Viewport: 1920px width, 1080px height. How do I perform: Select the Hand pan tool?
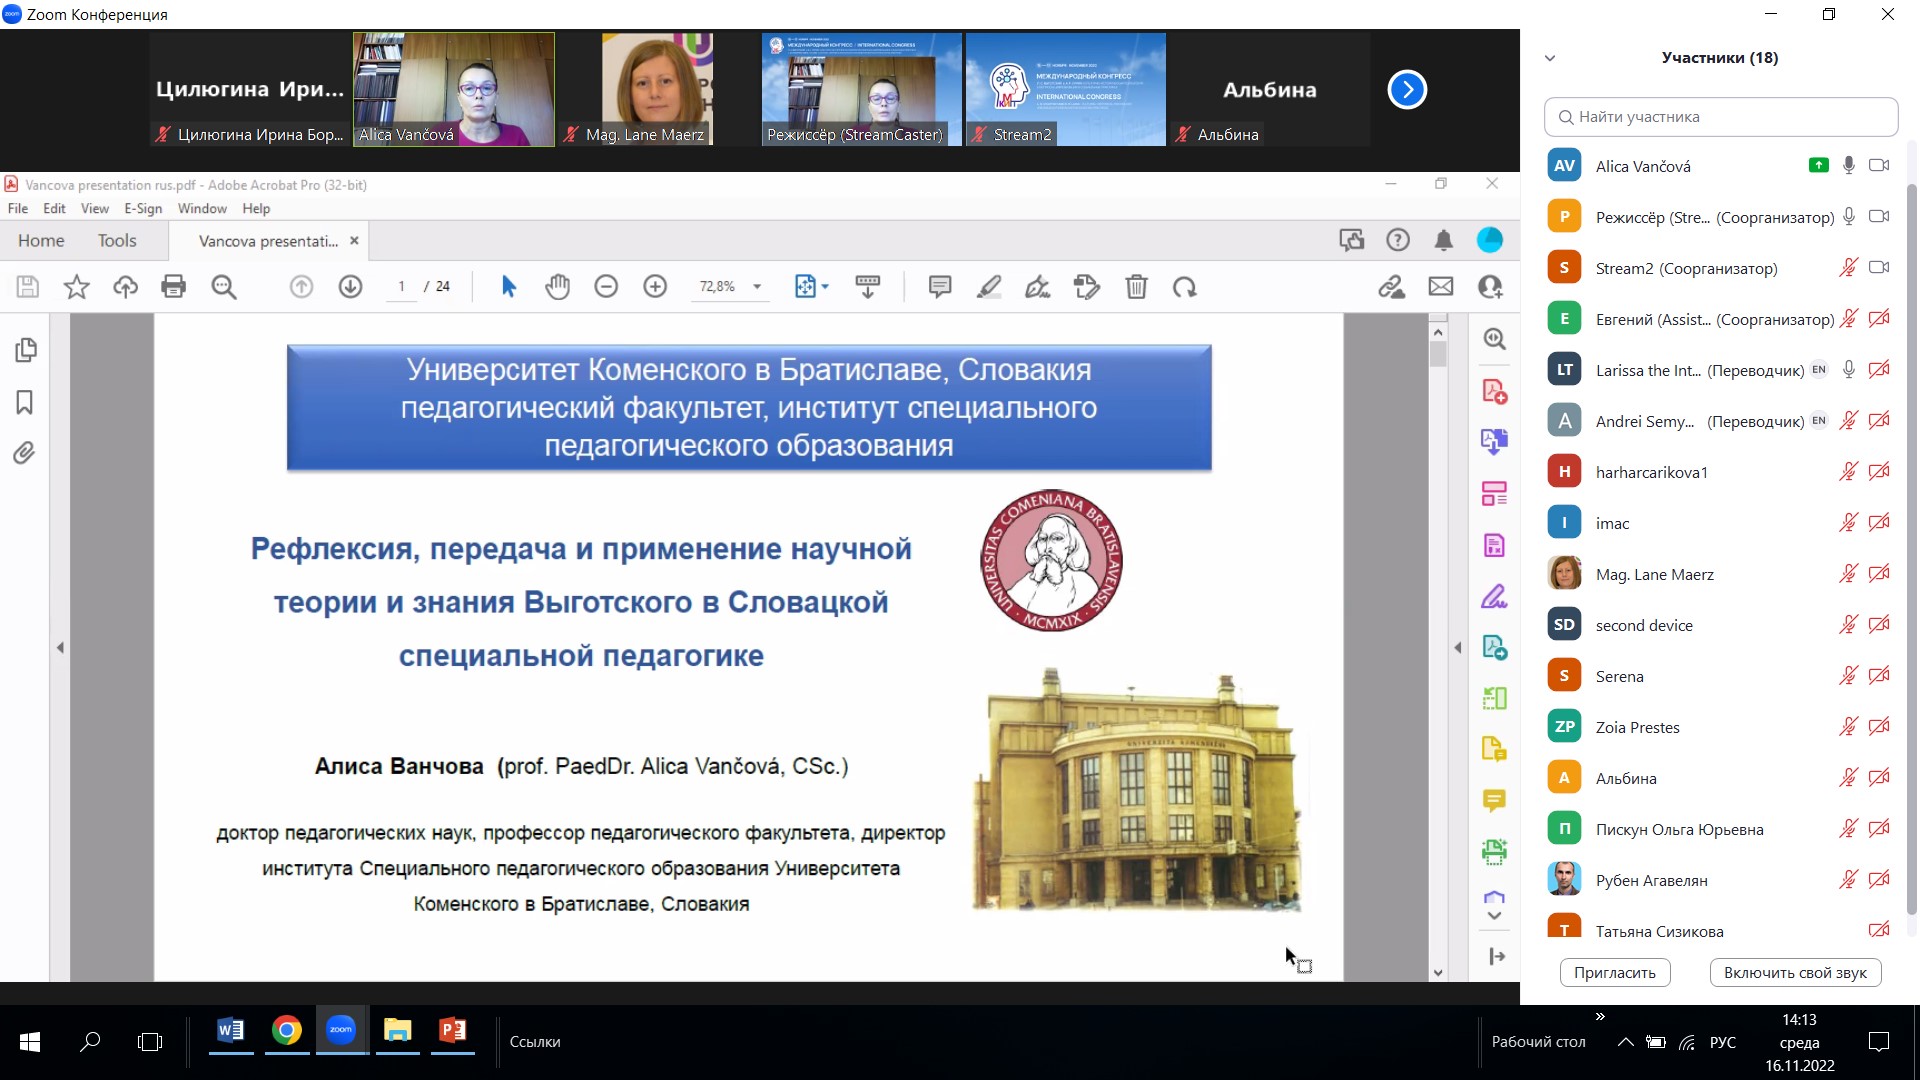point(557,287)
